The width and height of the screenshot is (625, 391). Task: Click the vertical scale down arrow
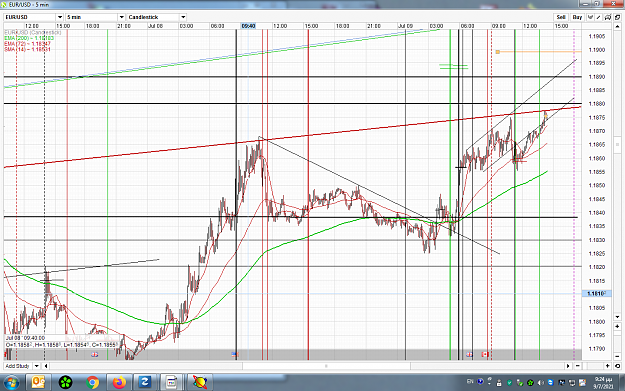tap(618, 317)
